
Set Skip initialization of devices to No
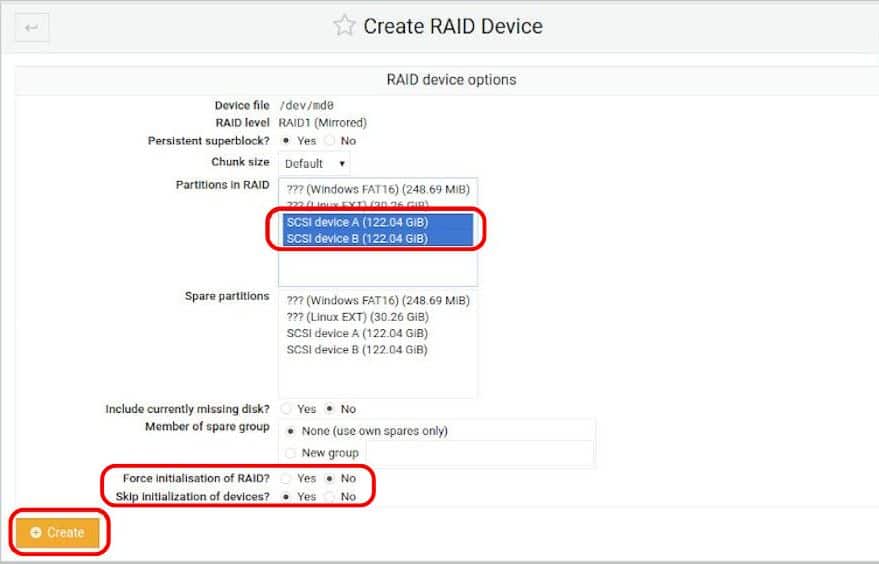(x=330, y=496)
